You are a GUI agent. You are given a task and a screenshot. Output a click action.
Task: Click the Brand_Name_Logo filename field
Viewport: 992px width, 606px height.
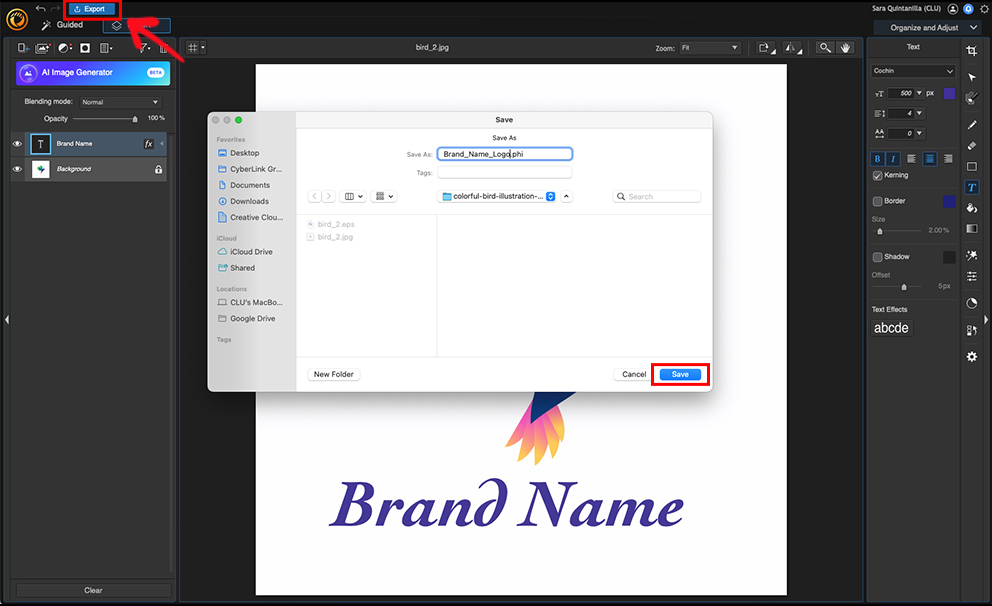[505, 153]
